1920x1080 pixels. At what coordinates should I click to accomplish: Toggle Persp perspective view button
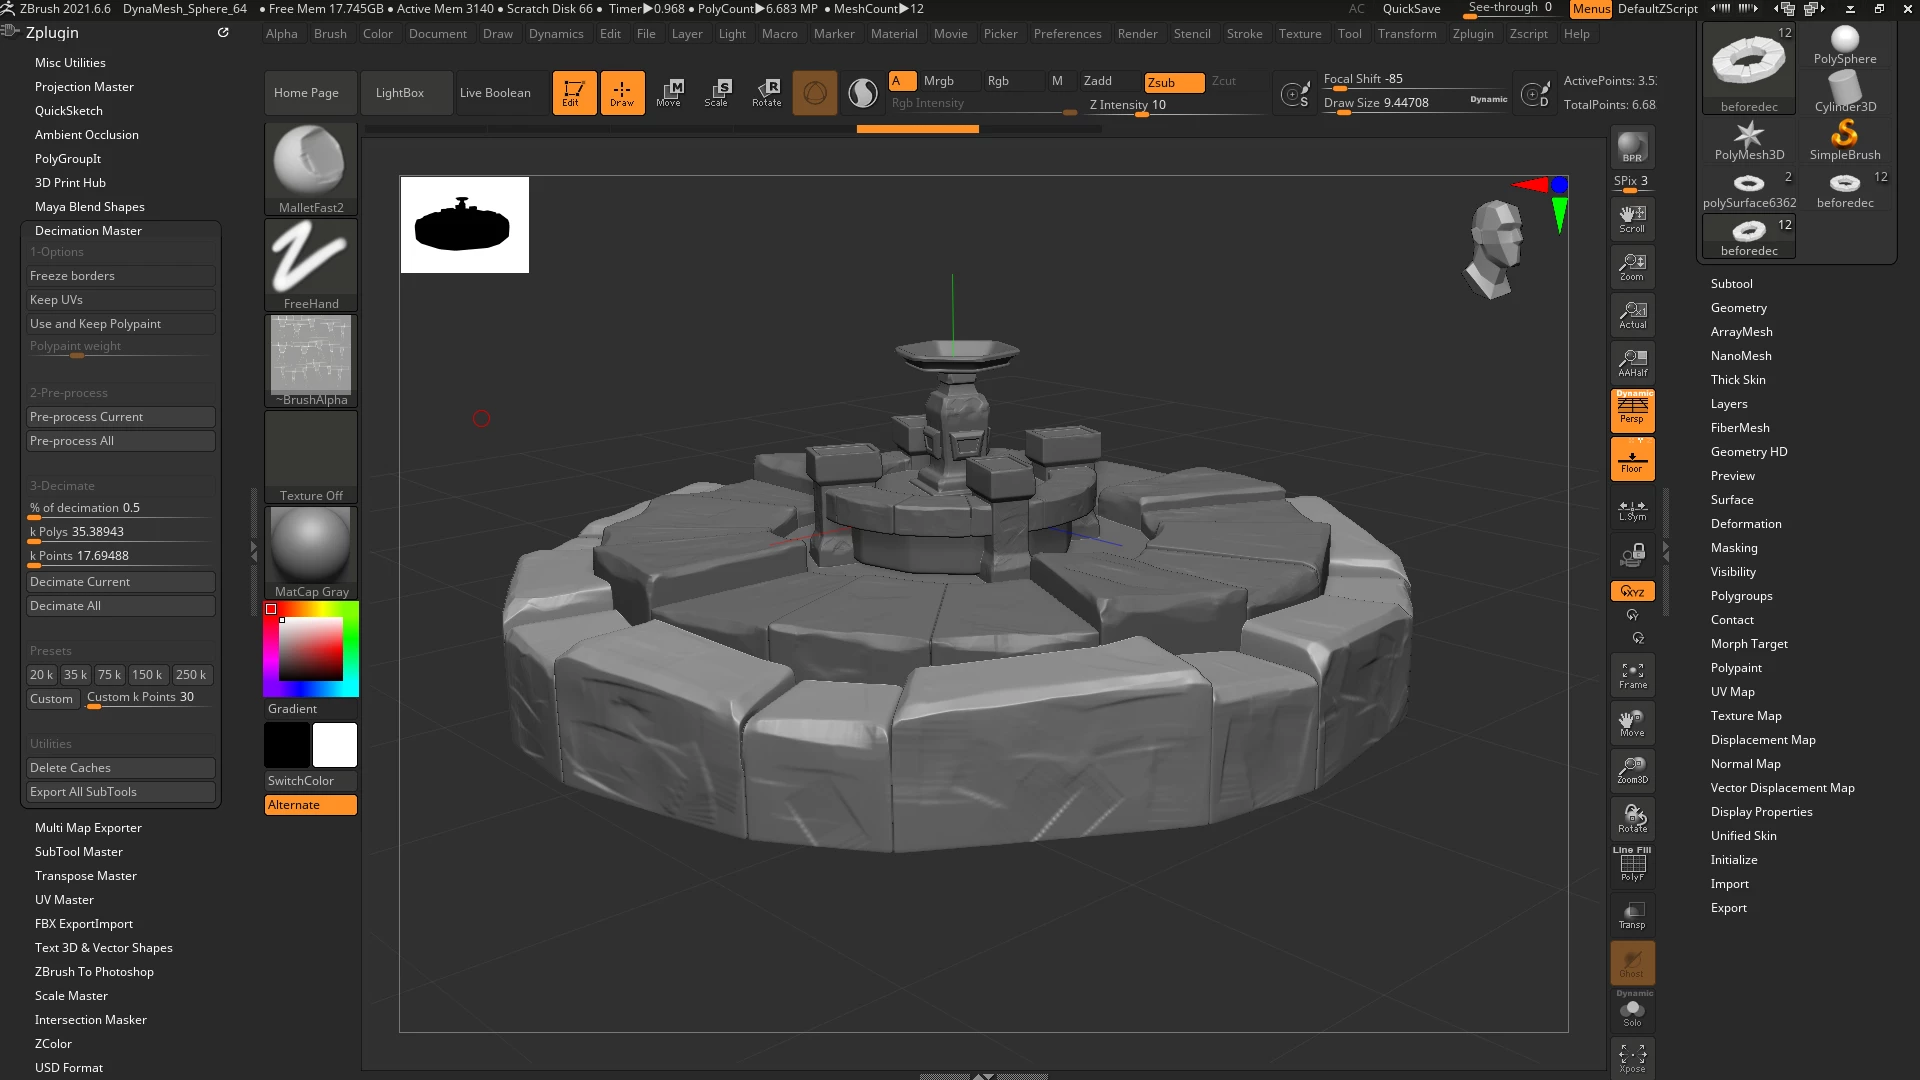[x=1632, y=410]
